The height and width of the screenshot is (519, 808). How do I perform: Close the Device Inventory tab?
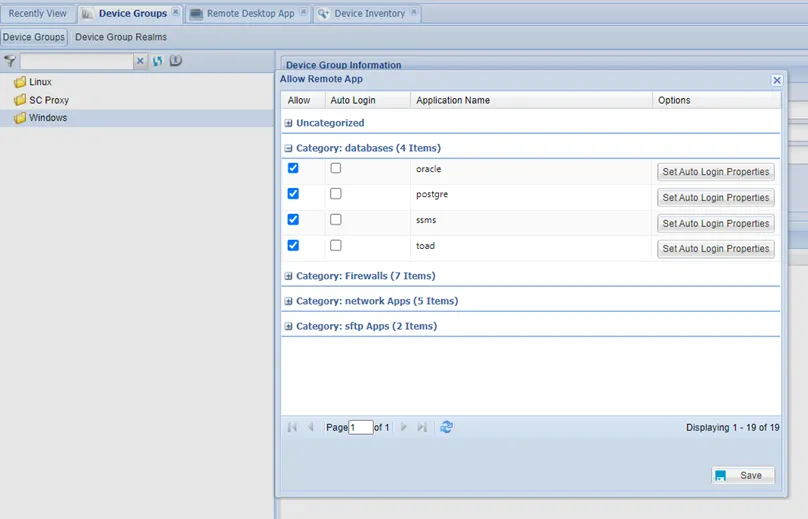pyautogui.click(x=414, y=12)
